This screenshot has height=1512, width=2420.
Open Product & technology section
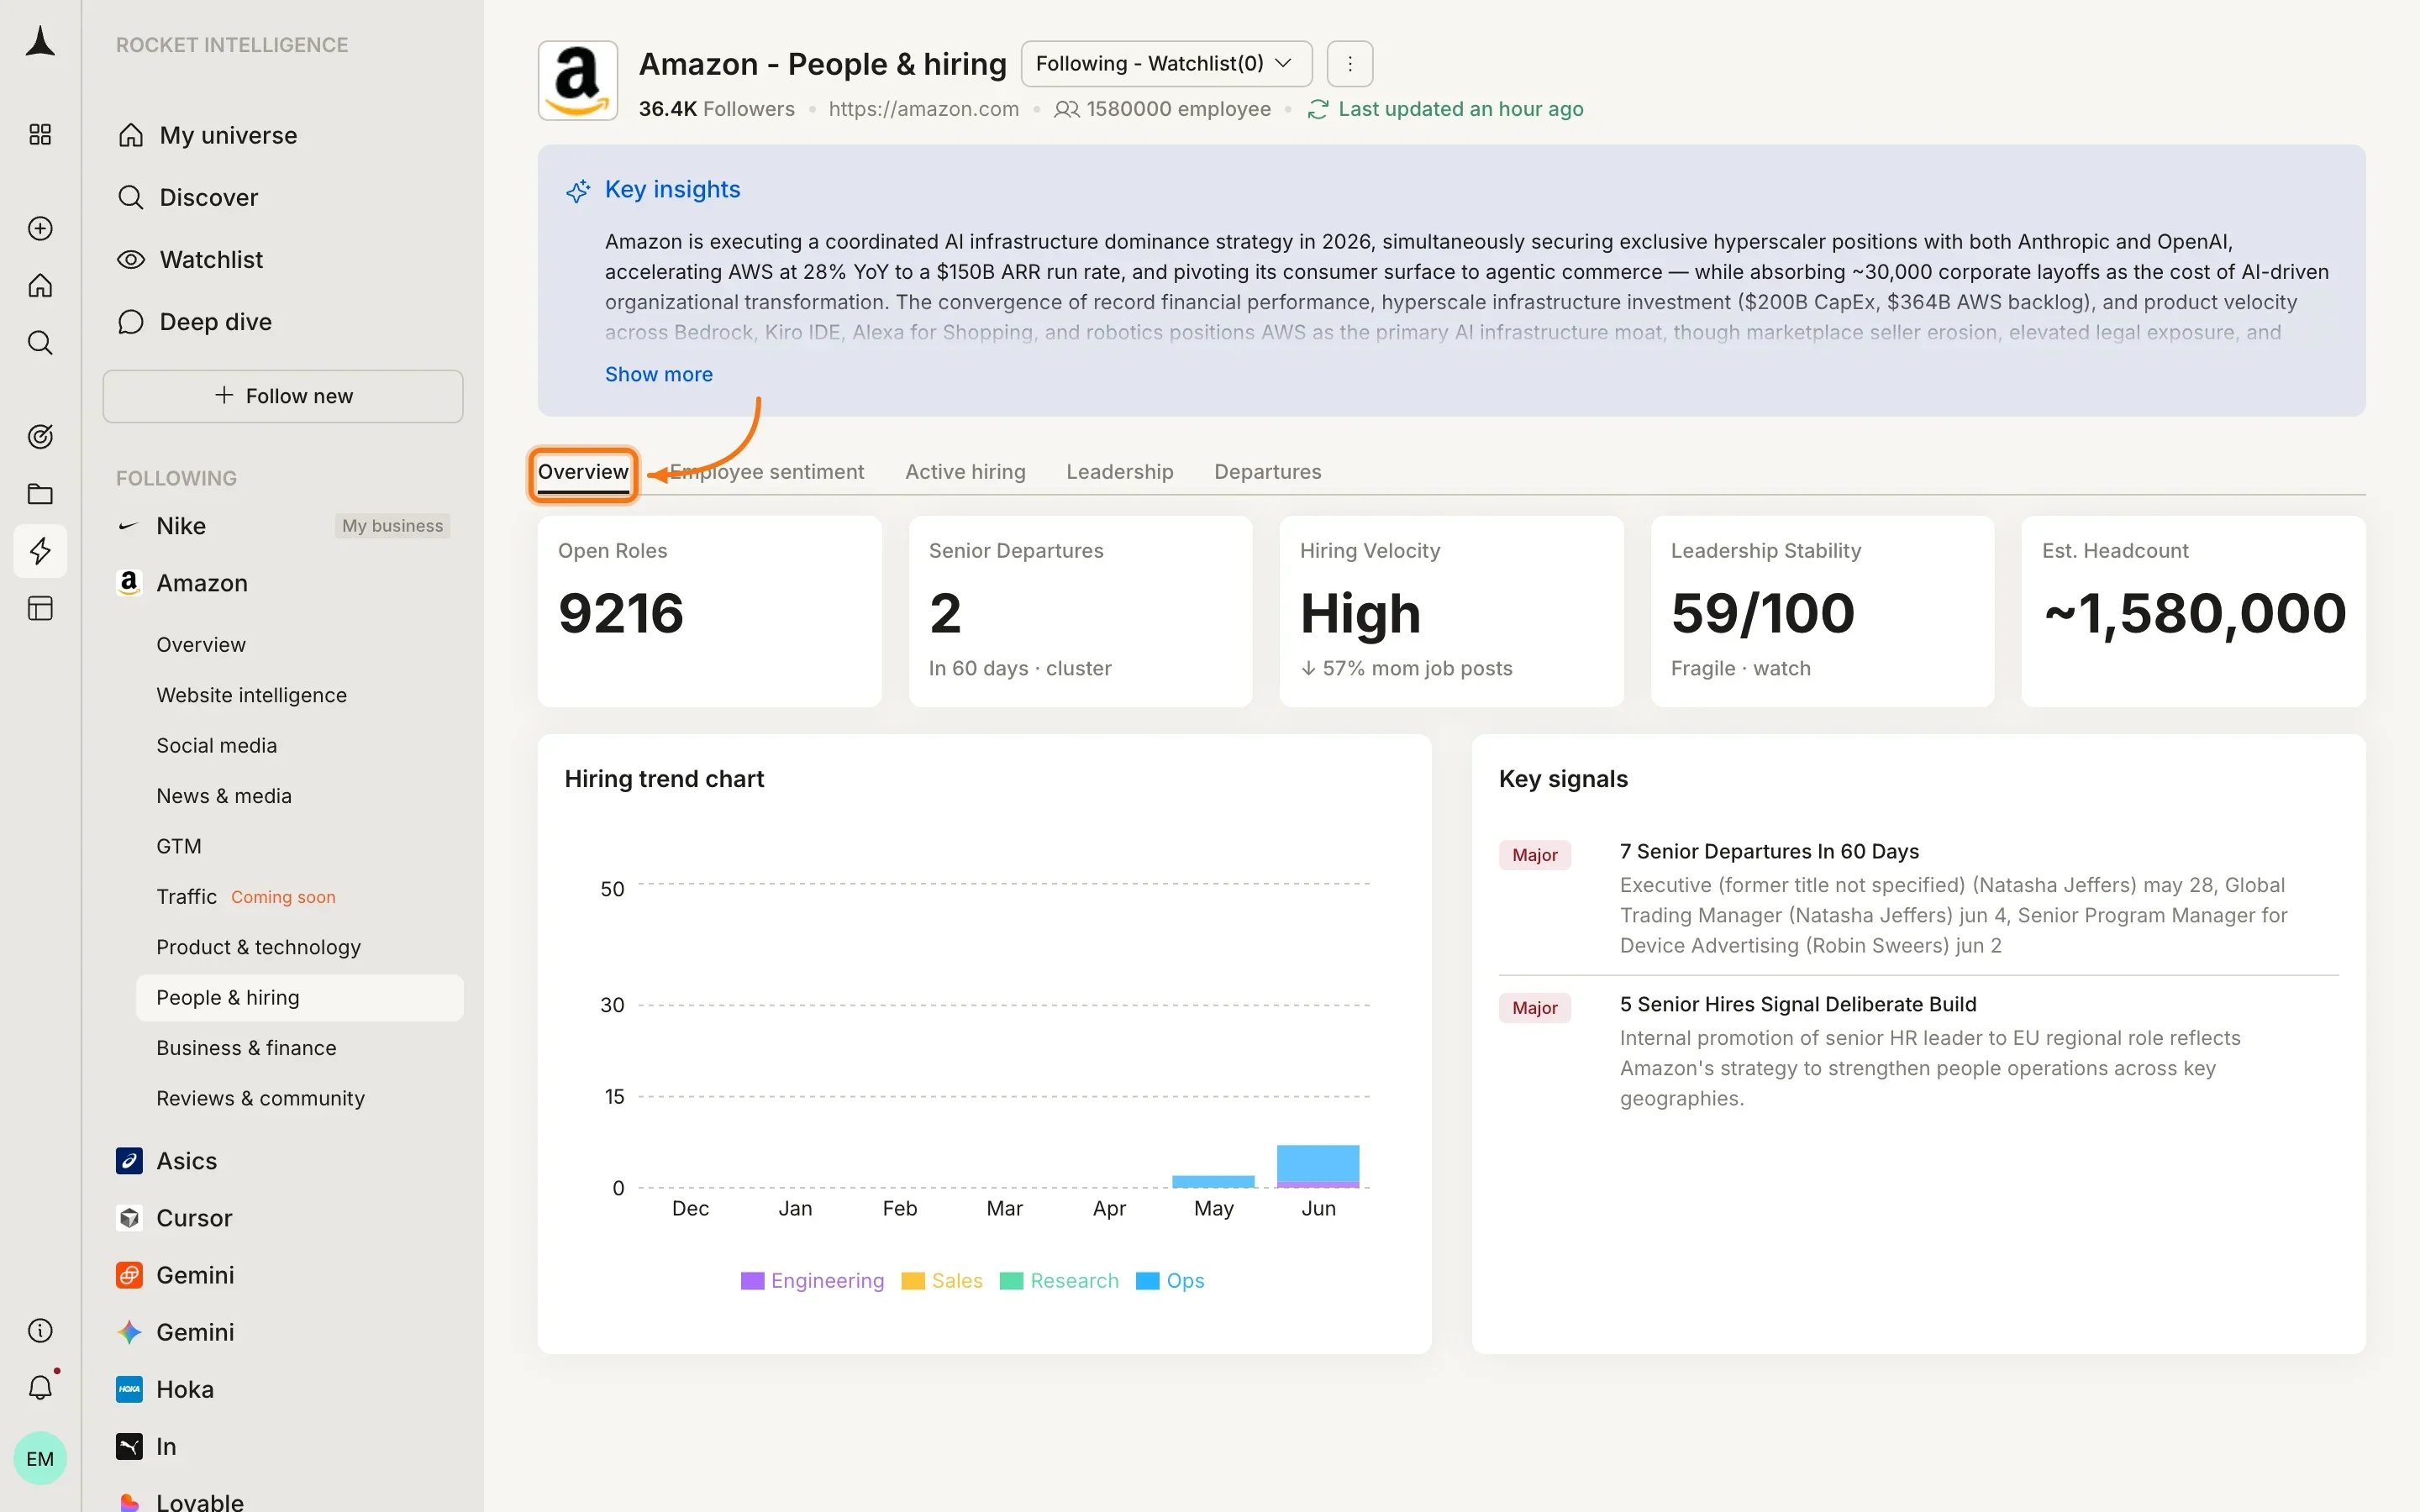click(258, 947)
